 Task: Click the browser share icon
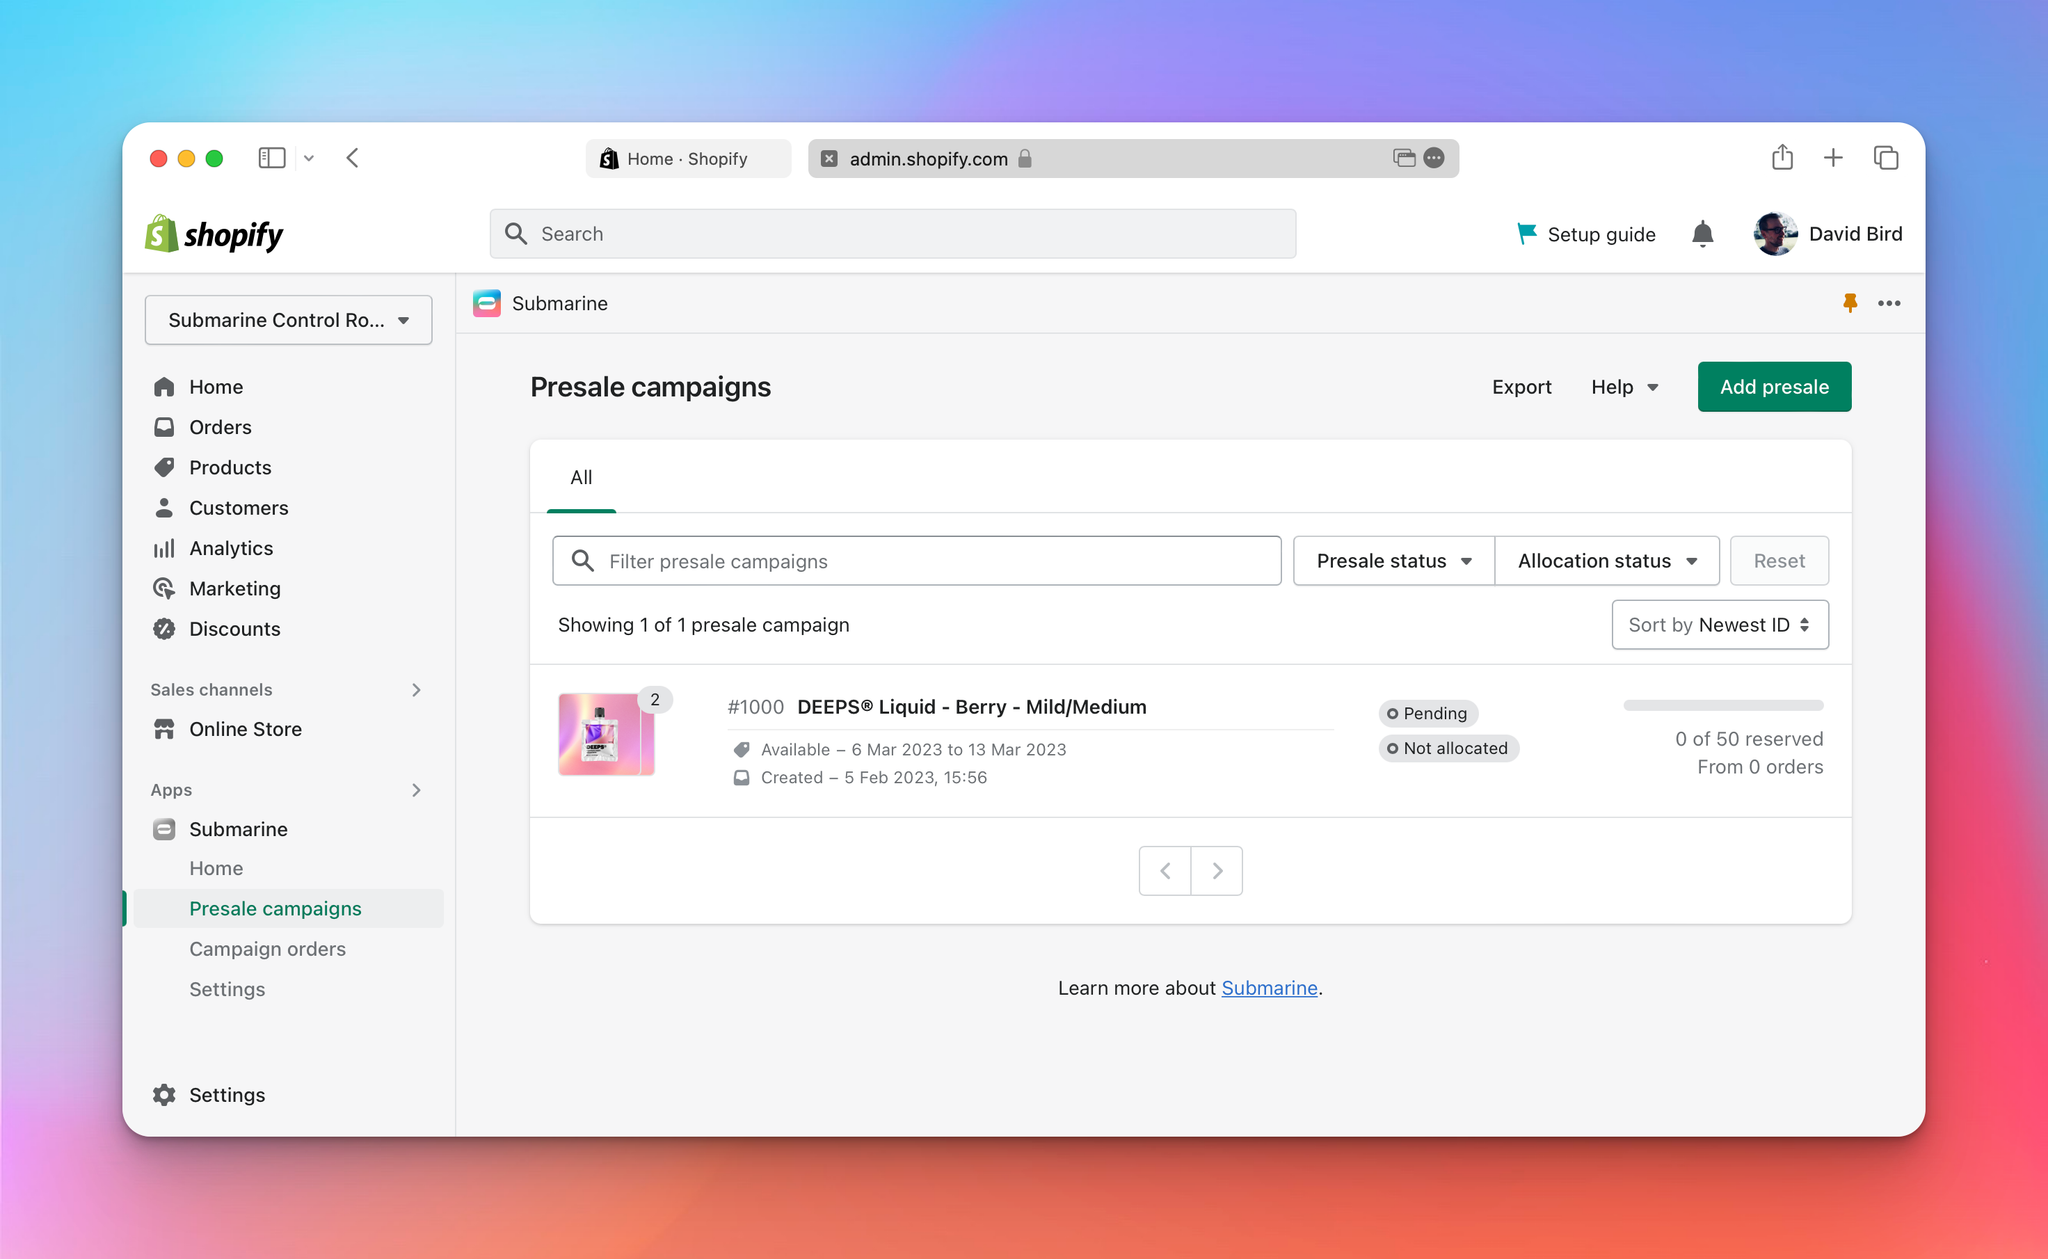coord(1782,158)
